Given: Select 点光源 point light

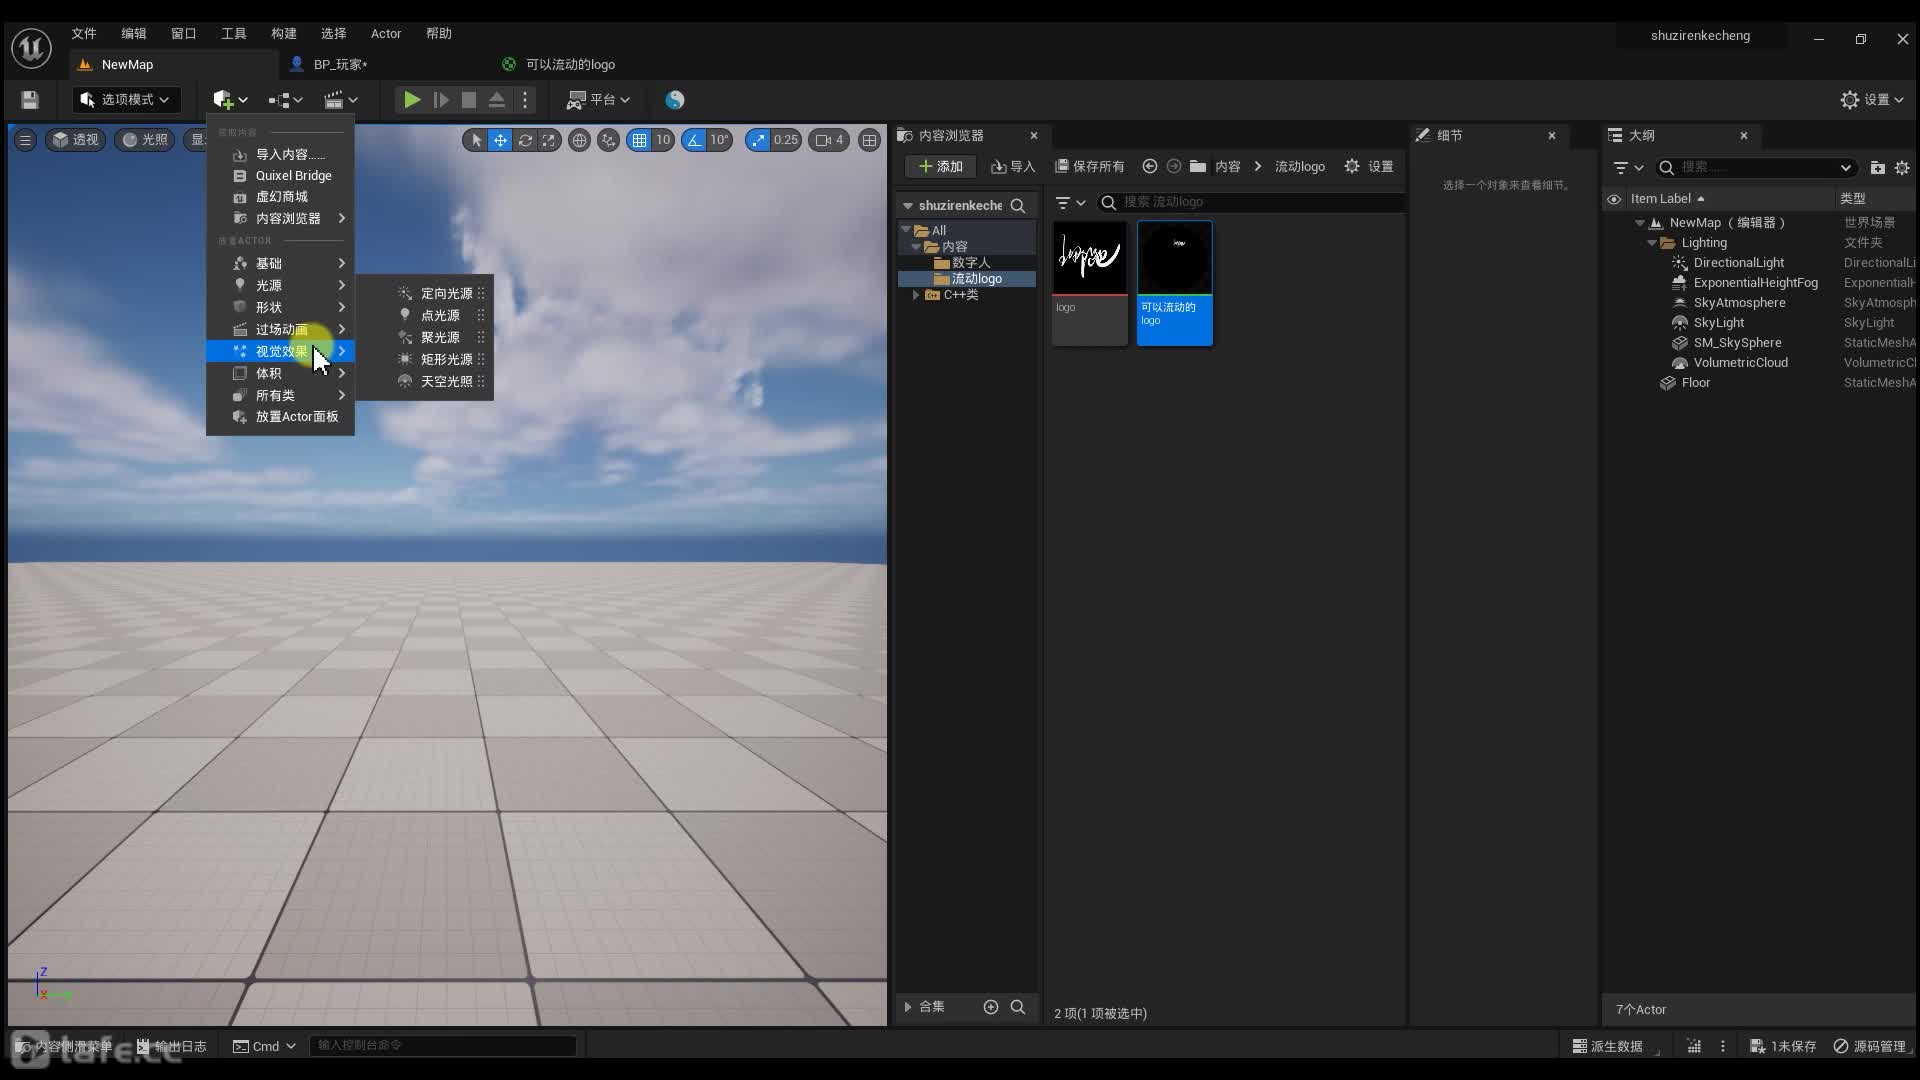Looking at the screenshot, I should [424, 315].
